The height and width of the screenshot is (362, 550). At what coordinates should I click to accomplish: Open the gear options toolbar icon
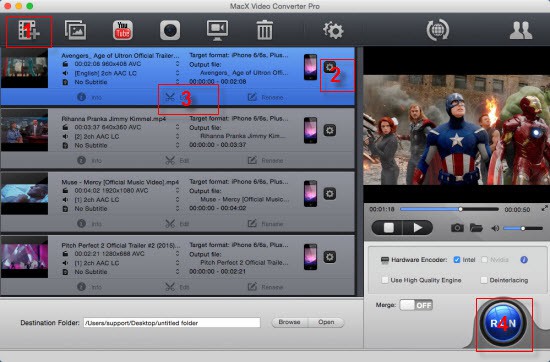click(333, 30)
